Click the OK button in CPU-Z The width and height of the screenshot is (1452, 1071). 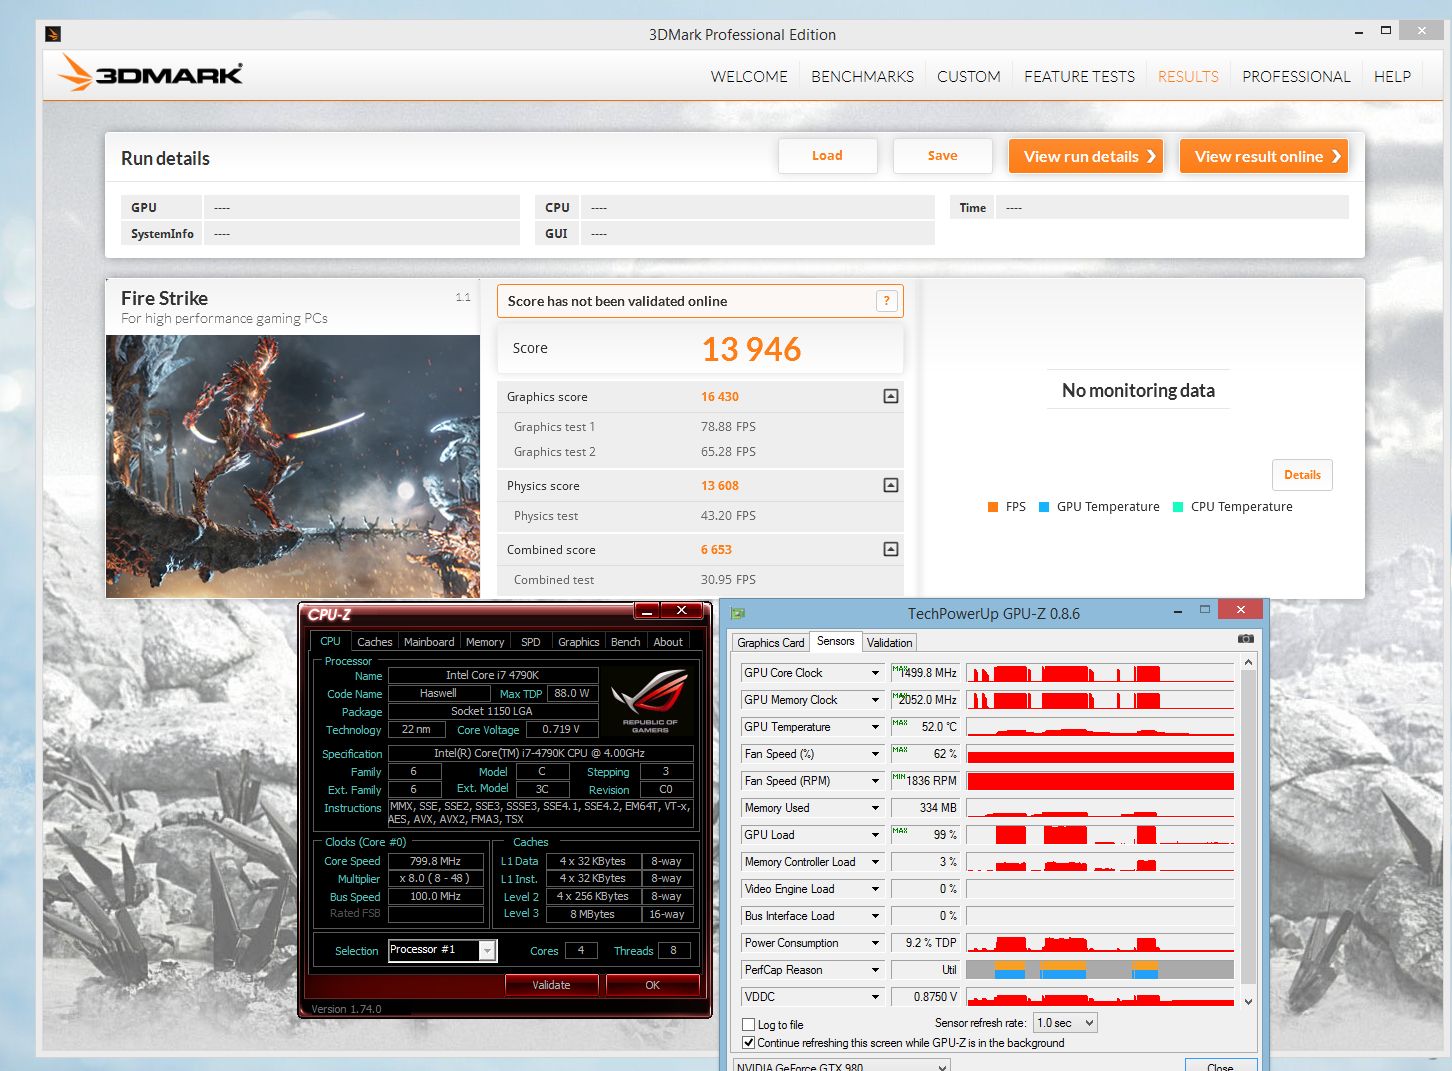tap(652, 985)
